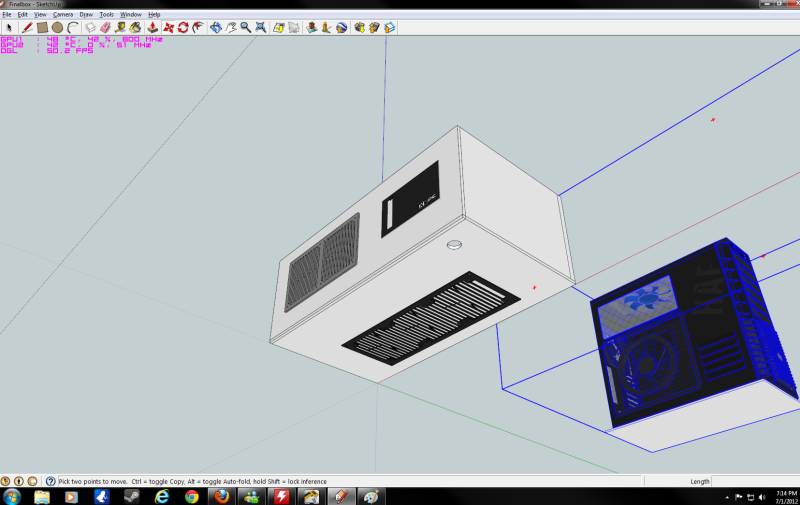
Task: Open the Tools menu
Action: [107, 15]
